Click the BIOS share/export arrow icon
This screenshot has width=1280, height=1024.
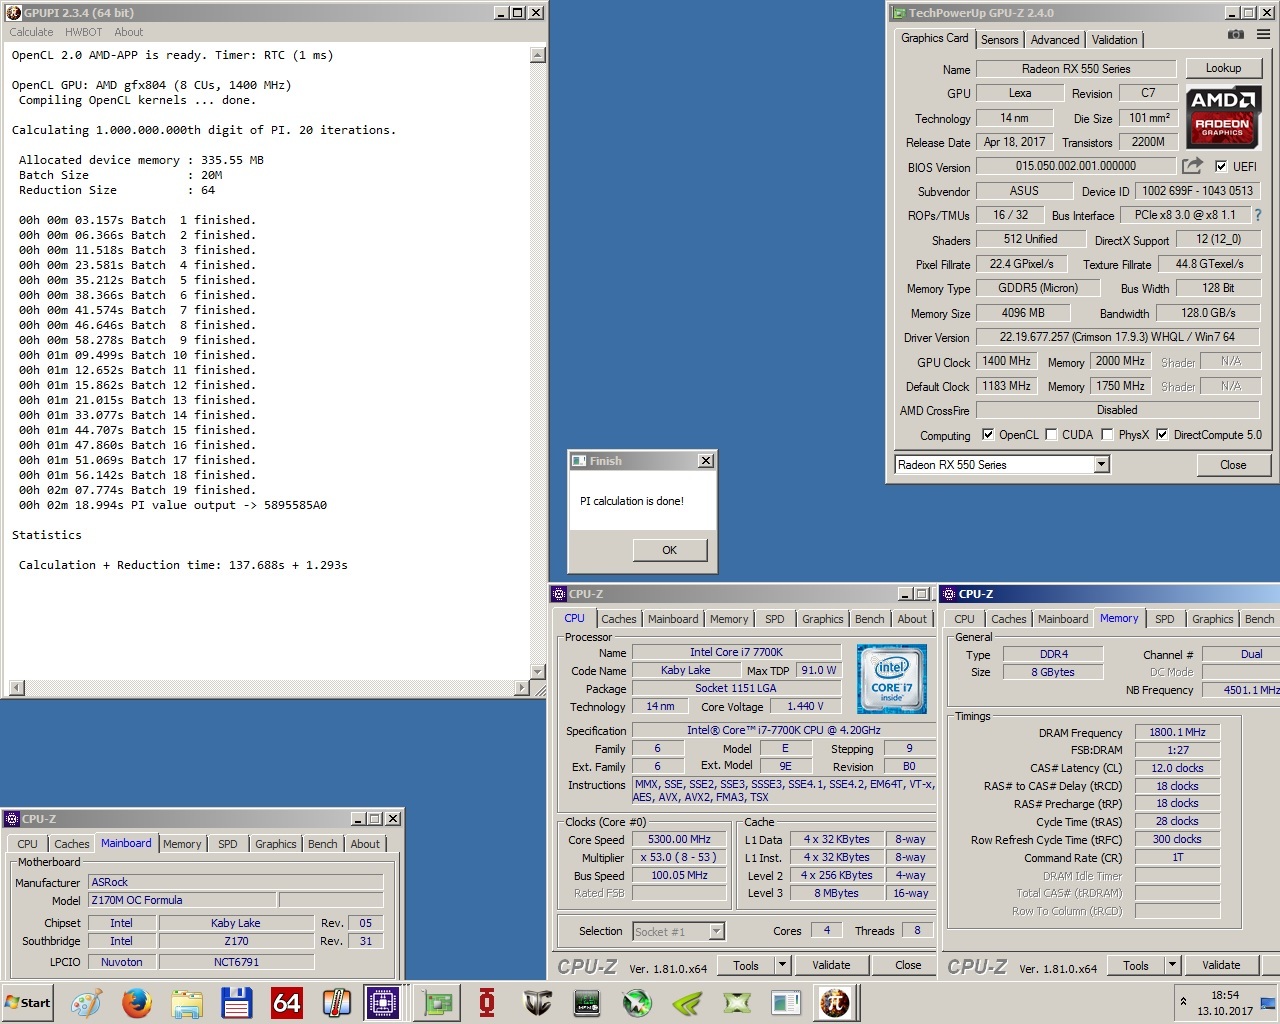pyautogui.click(x=1192, y=166)
